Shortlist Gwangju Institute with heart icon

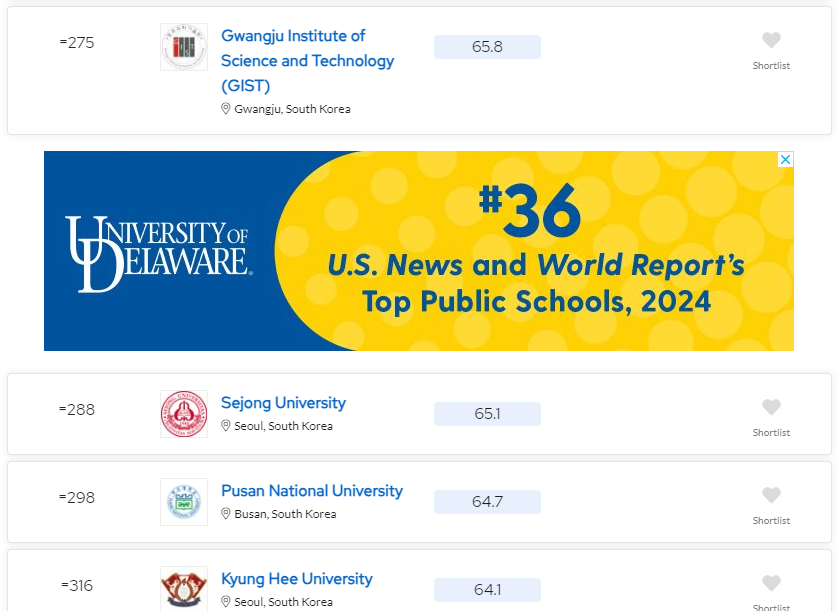tap(771, 40)
